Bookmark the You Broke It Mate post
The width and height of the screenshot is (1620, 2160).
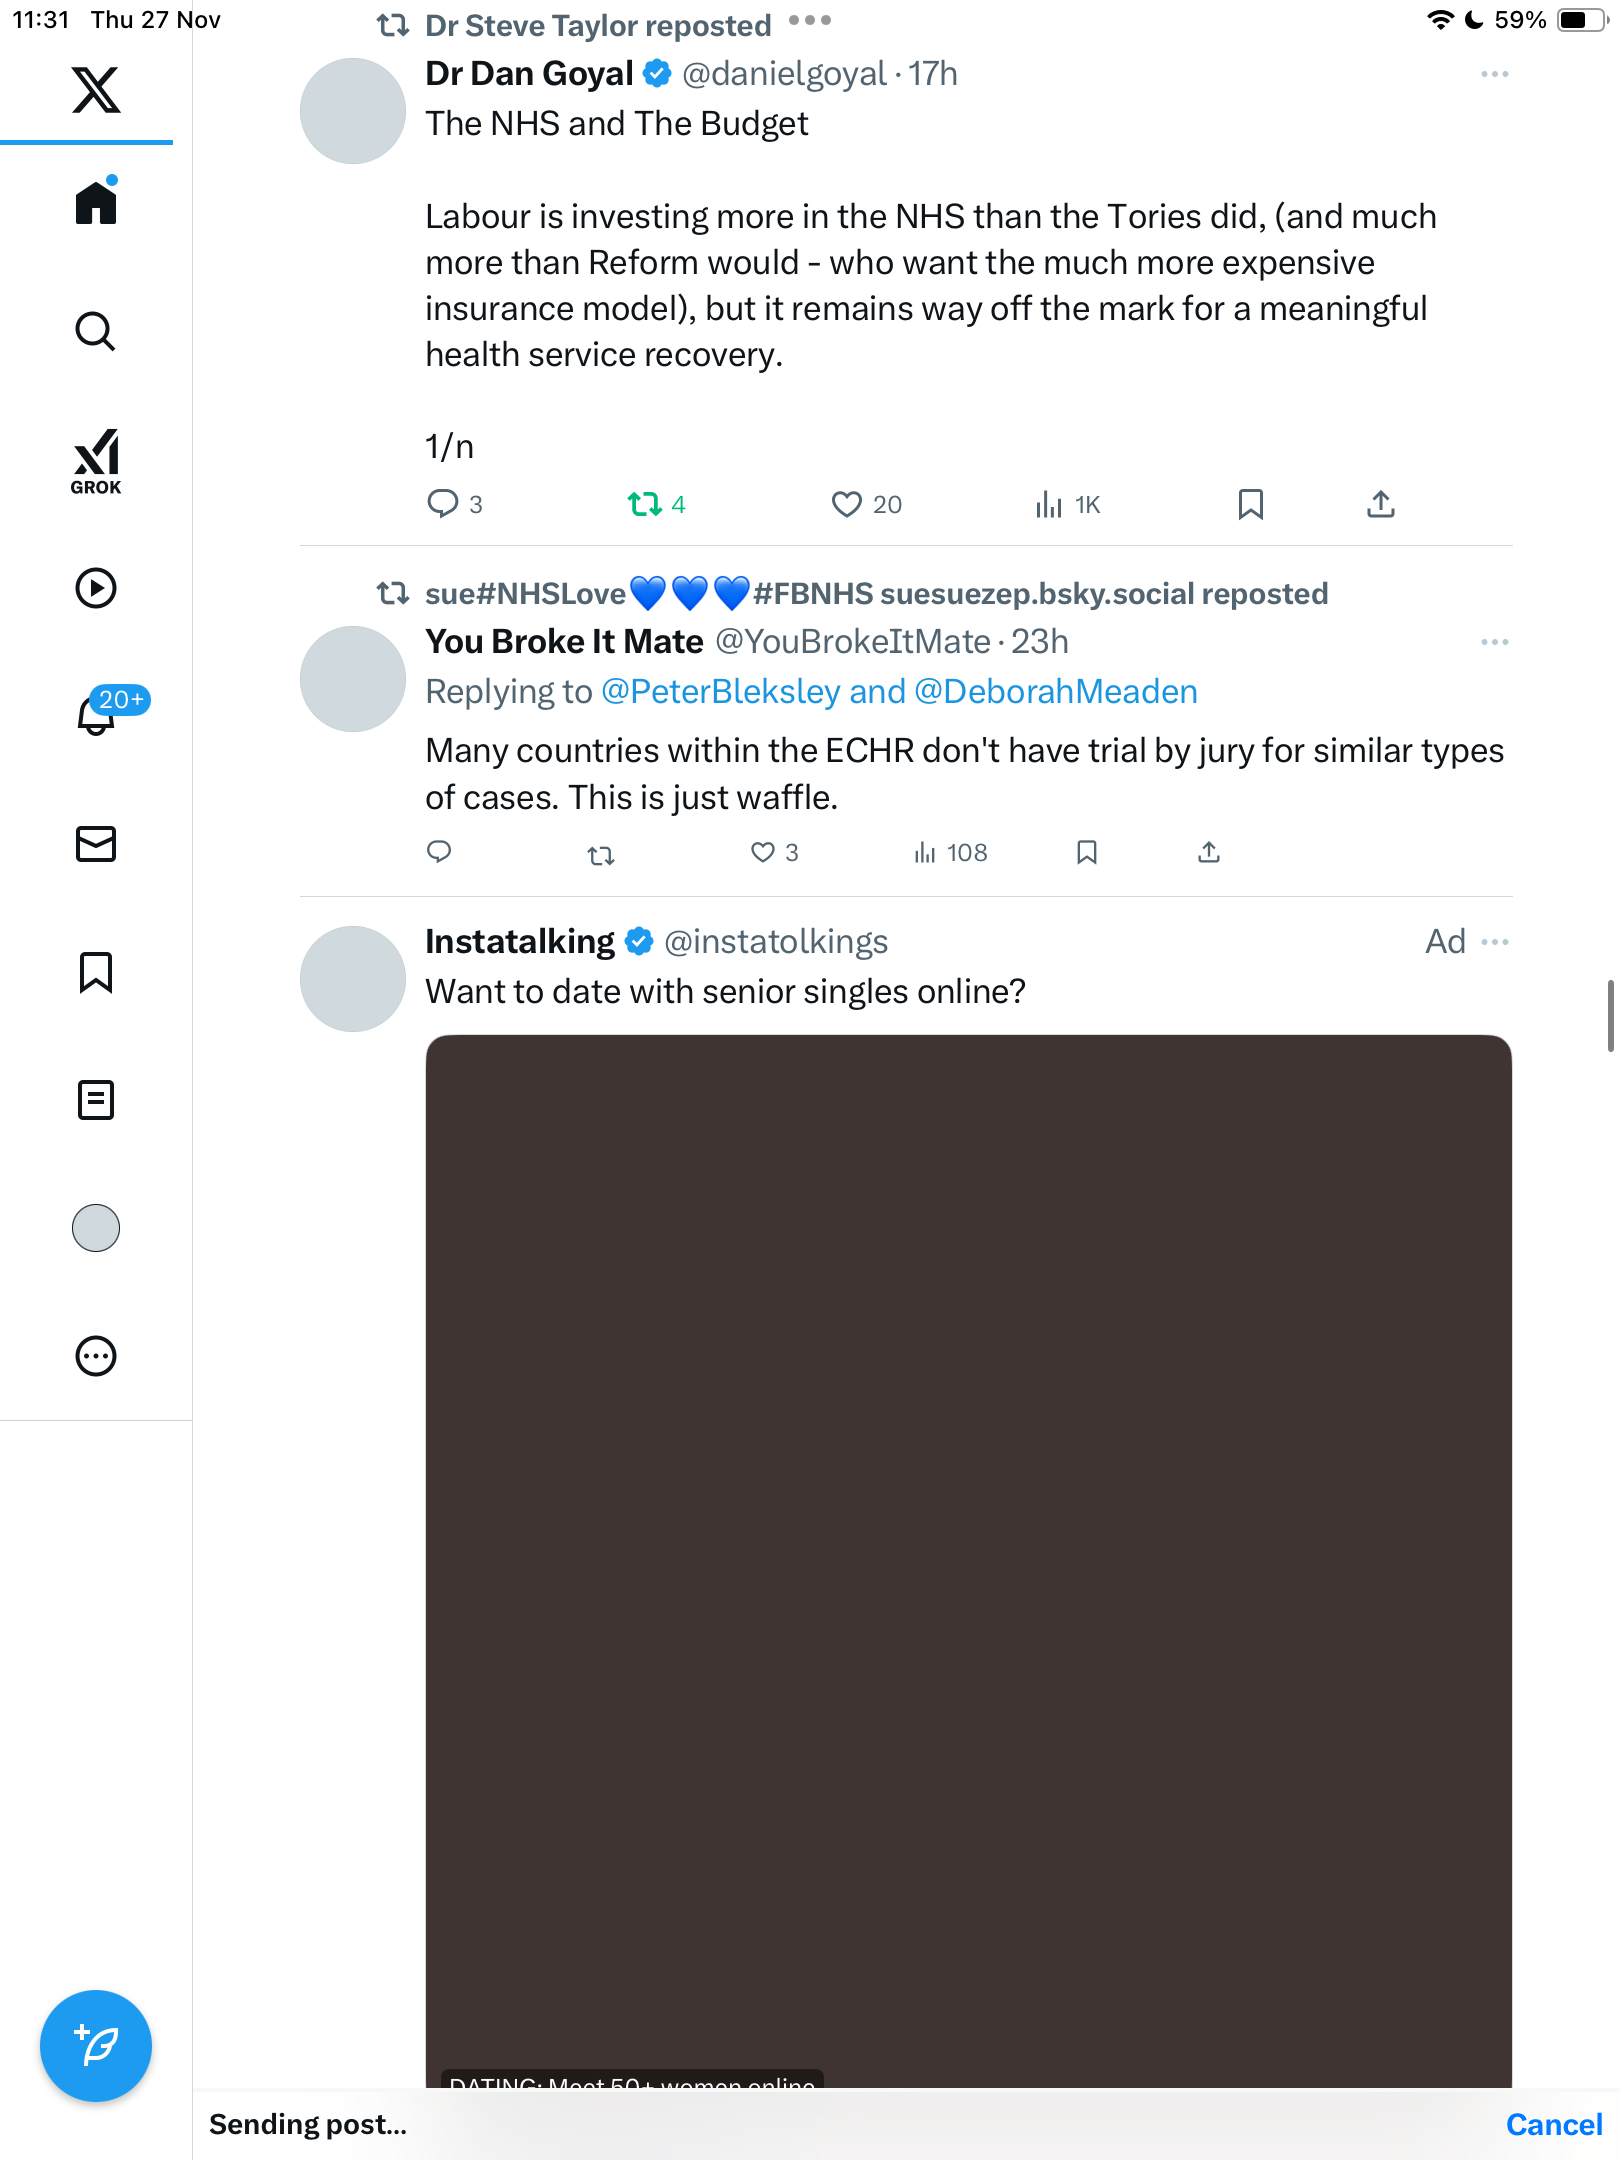tap(1087, 852)
